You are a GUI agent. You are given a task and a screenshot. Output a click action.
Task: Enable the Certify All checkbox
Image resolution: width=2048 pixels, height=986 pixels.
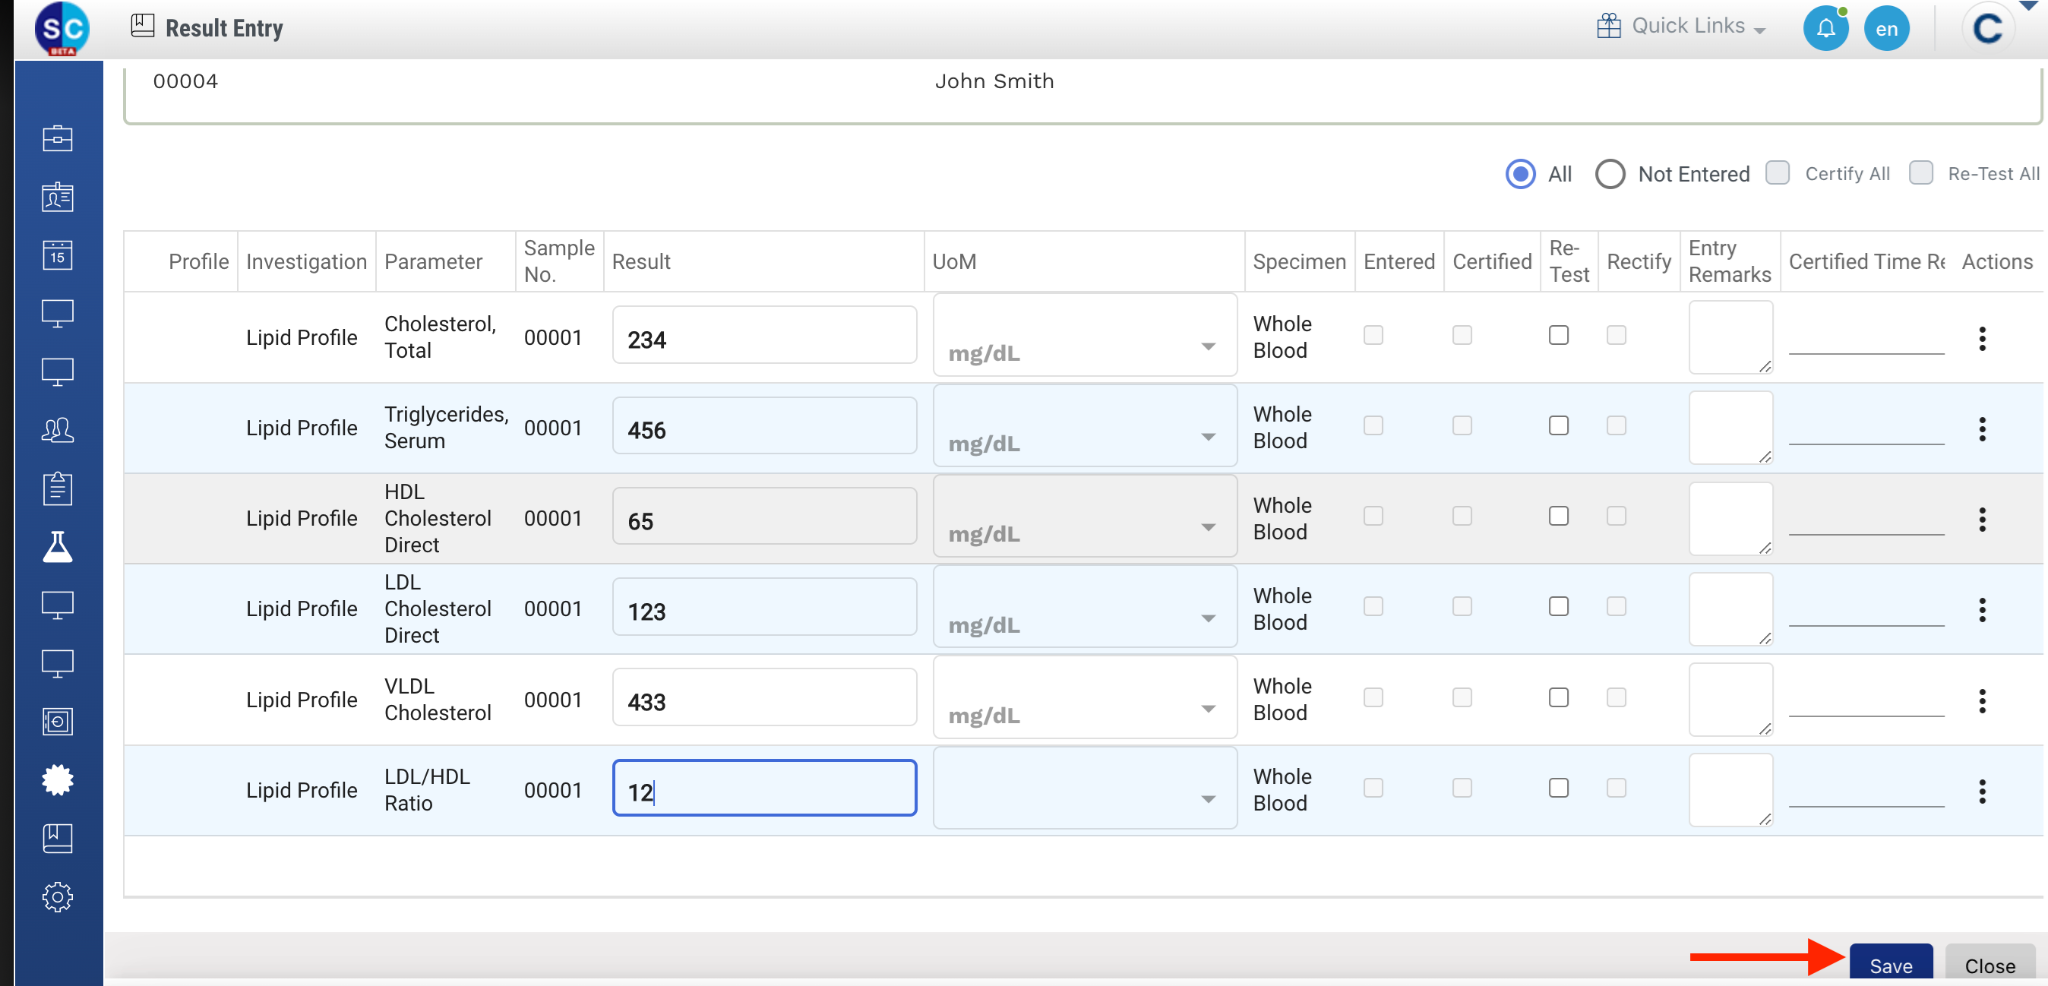tap(1777, 173)
